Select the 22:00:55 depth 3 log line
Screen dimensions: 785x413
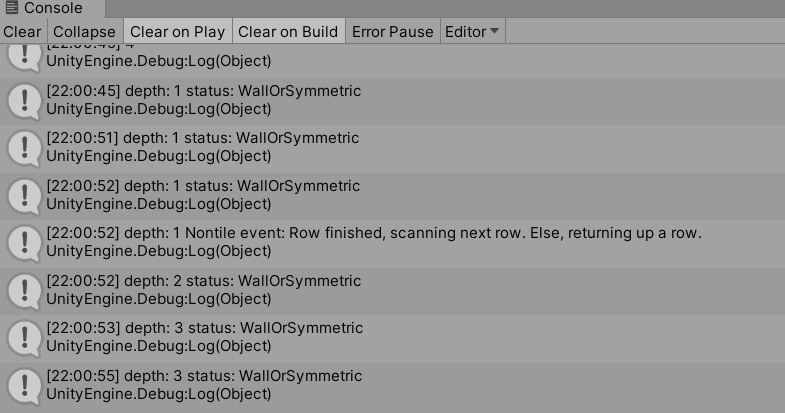coord(392,386)
